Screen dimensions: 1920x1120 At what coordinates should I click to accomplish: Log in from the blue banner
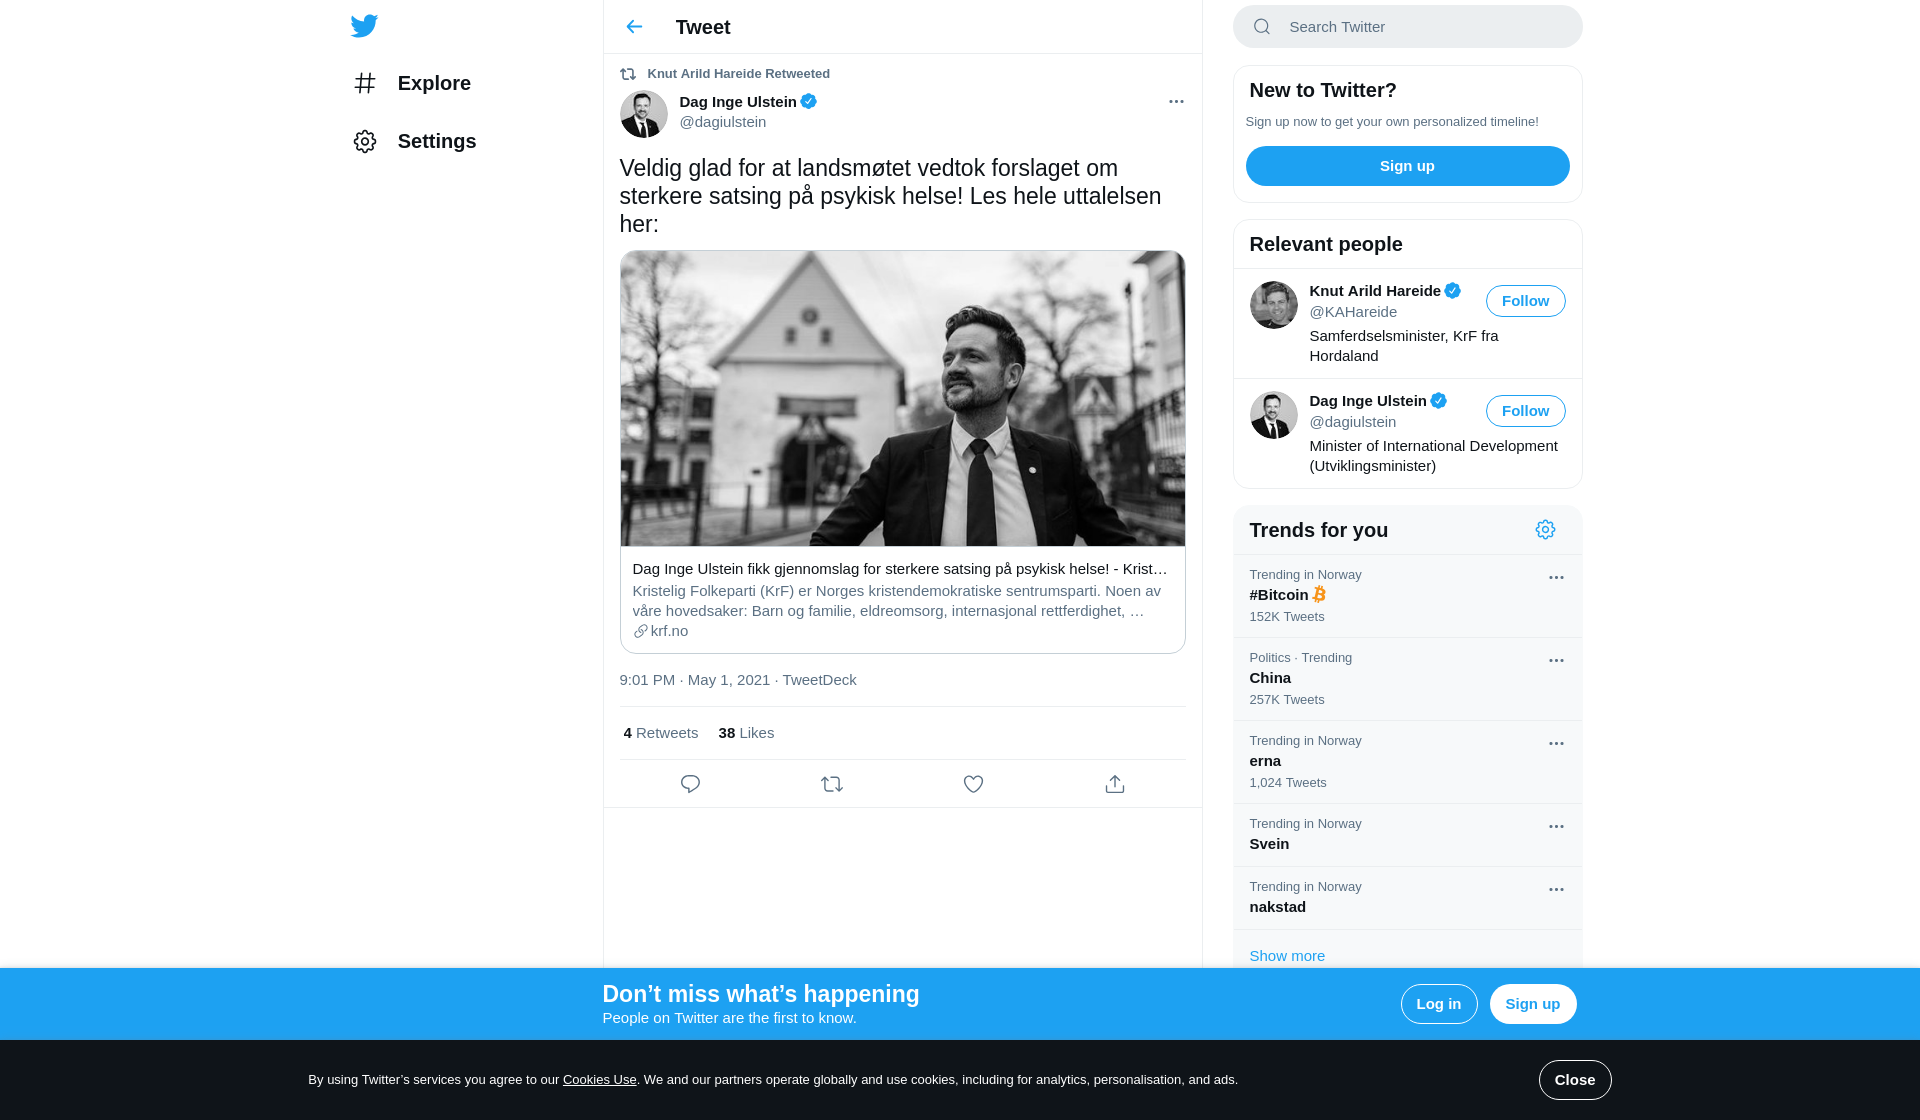coord(1439,1004)
